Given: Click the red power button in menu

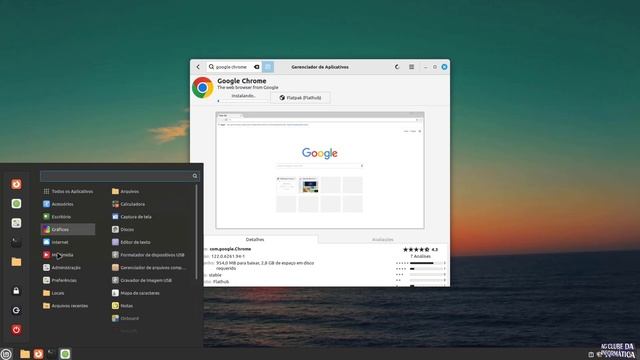Looking at the screenshot, I should pyautogui.click(x=16, y=330).
